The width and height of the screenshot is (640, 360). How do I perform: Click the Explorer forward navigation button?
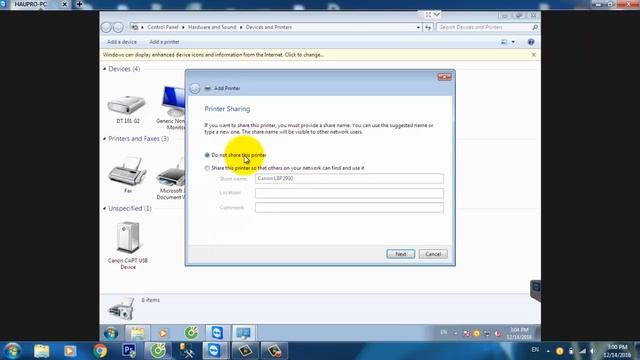click(x=118, y=27)
